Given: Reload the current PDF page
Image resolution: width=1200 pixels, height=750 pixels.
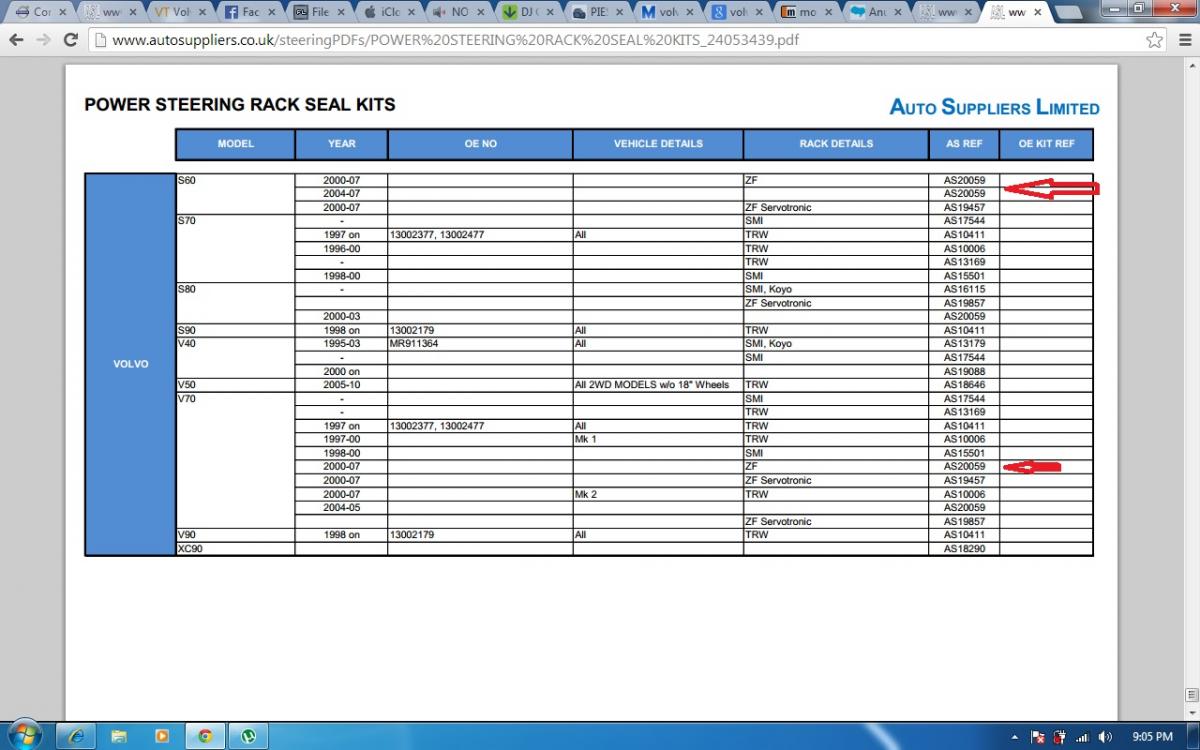Looking at the screenshot, I should coord(70,41).
